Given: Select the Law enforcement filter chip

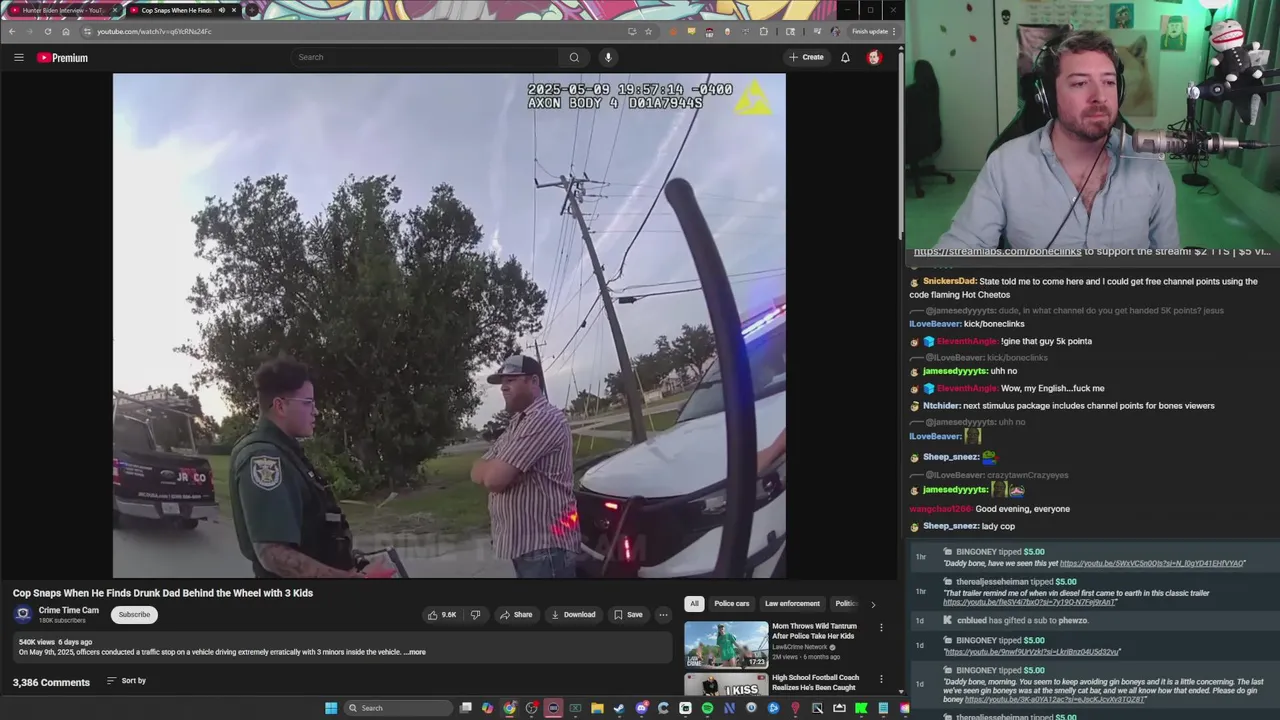Looking at the screenshot, I should tap(792, 604).
